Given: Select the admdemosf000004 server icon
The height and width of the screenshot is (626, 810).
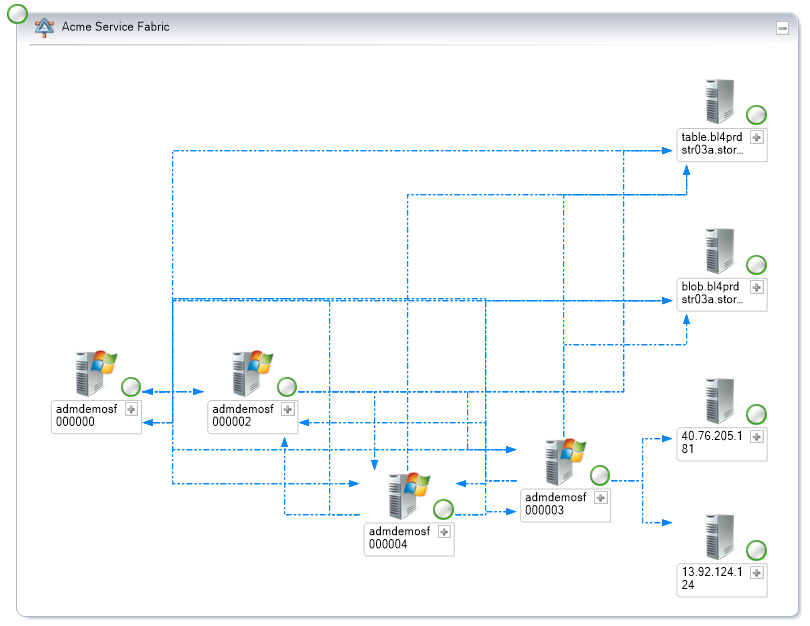Looking at the screenshot, I should tap(406, 493).
